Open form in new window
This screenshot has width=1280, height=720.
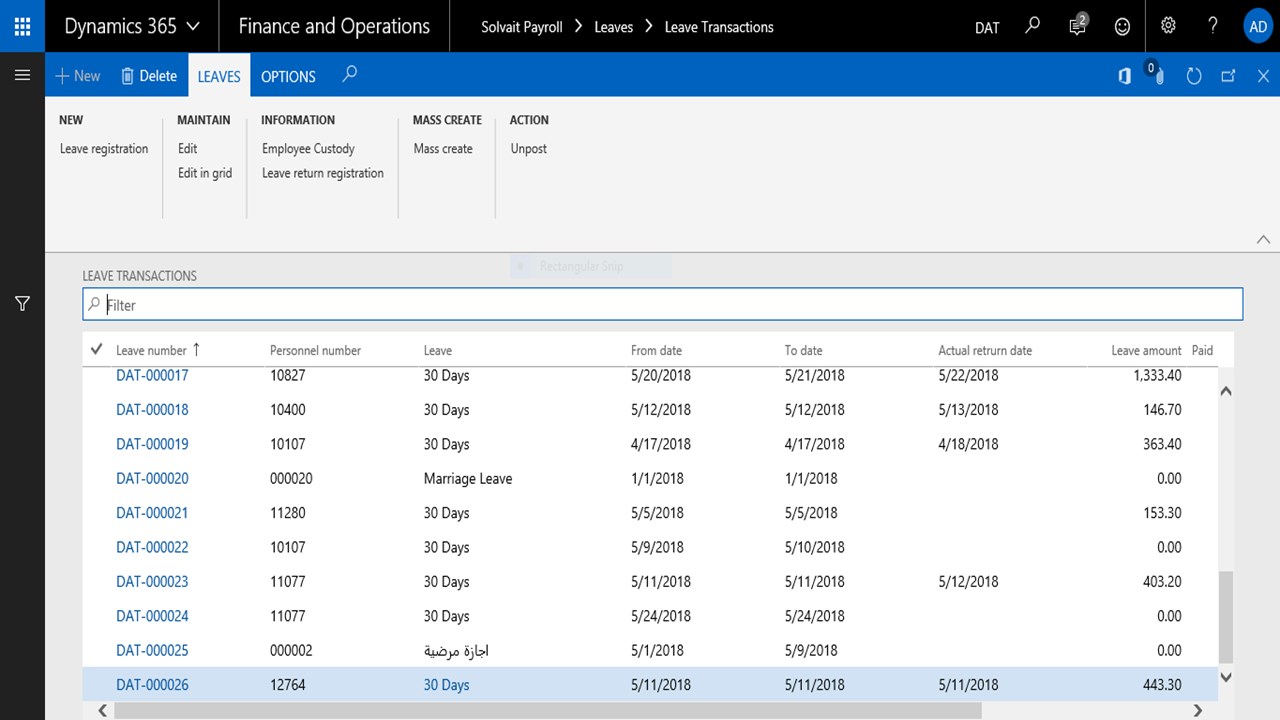1229,76
